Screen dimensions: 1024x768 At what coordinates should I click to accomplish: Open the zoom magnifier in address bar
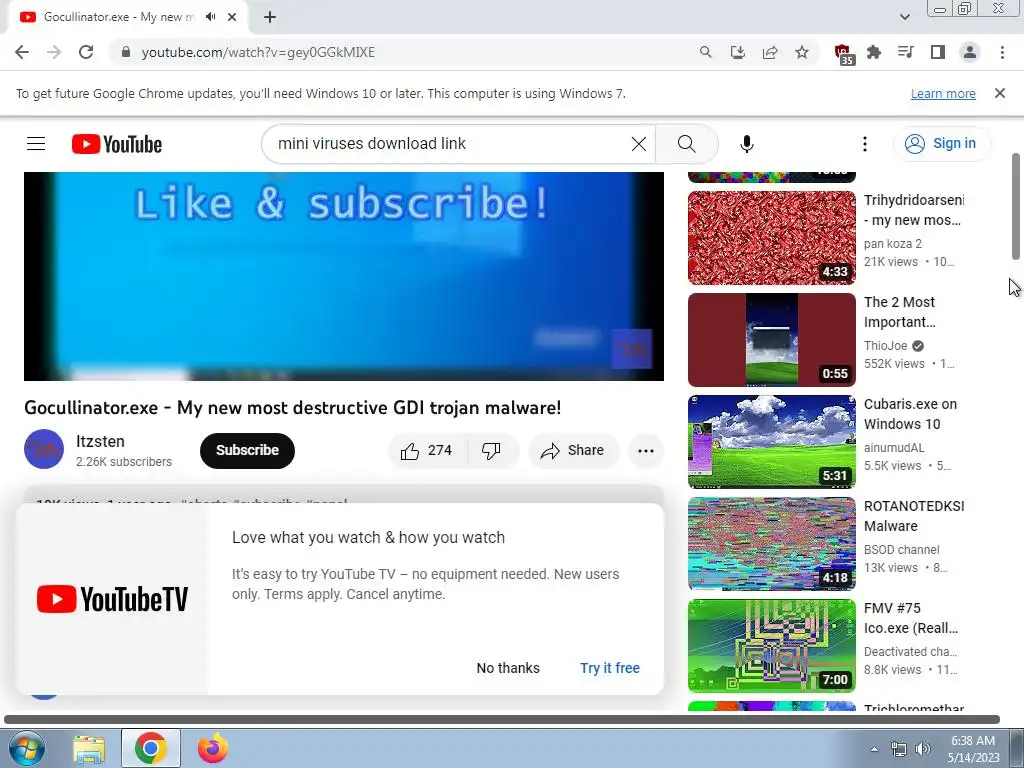(705, 52)
